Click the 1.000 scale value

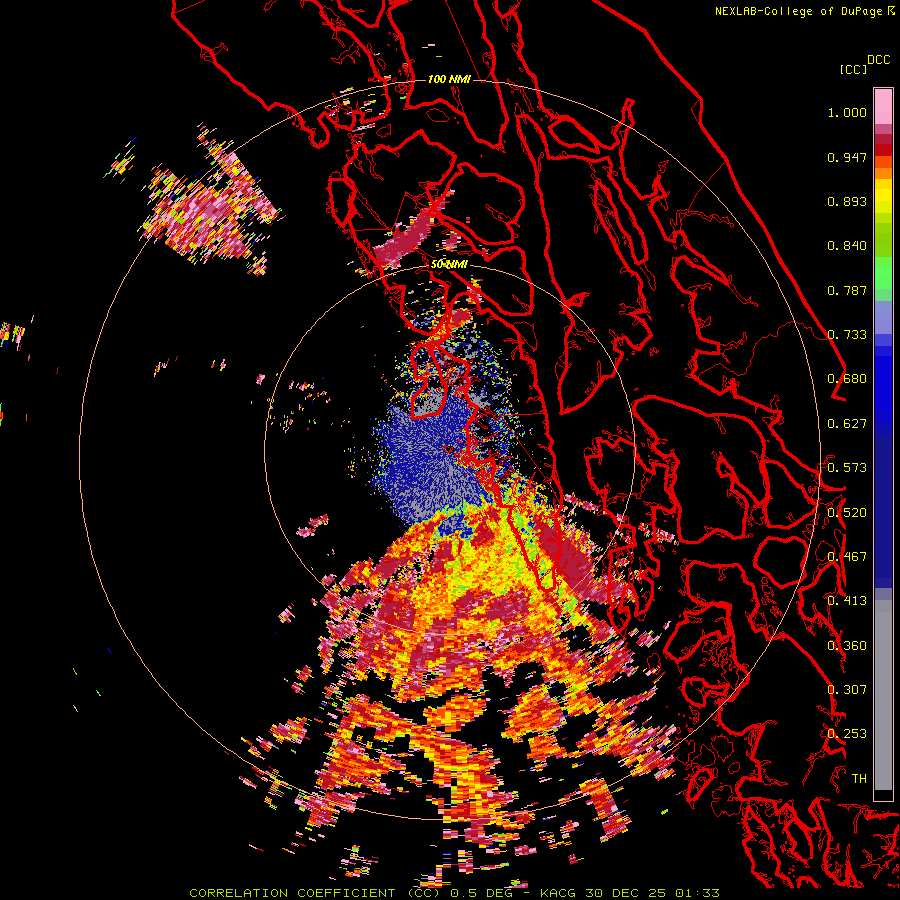847,112
